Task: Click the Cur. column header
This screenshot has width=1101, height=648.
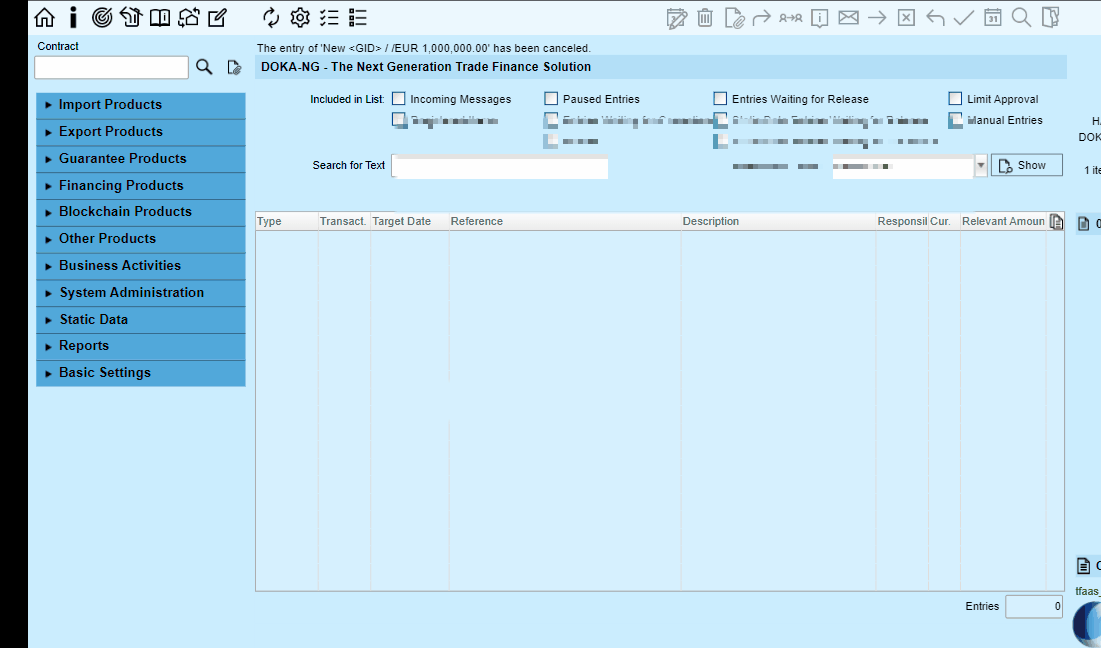Action: pos(944,221)
